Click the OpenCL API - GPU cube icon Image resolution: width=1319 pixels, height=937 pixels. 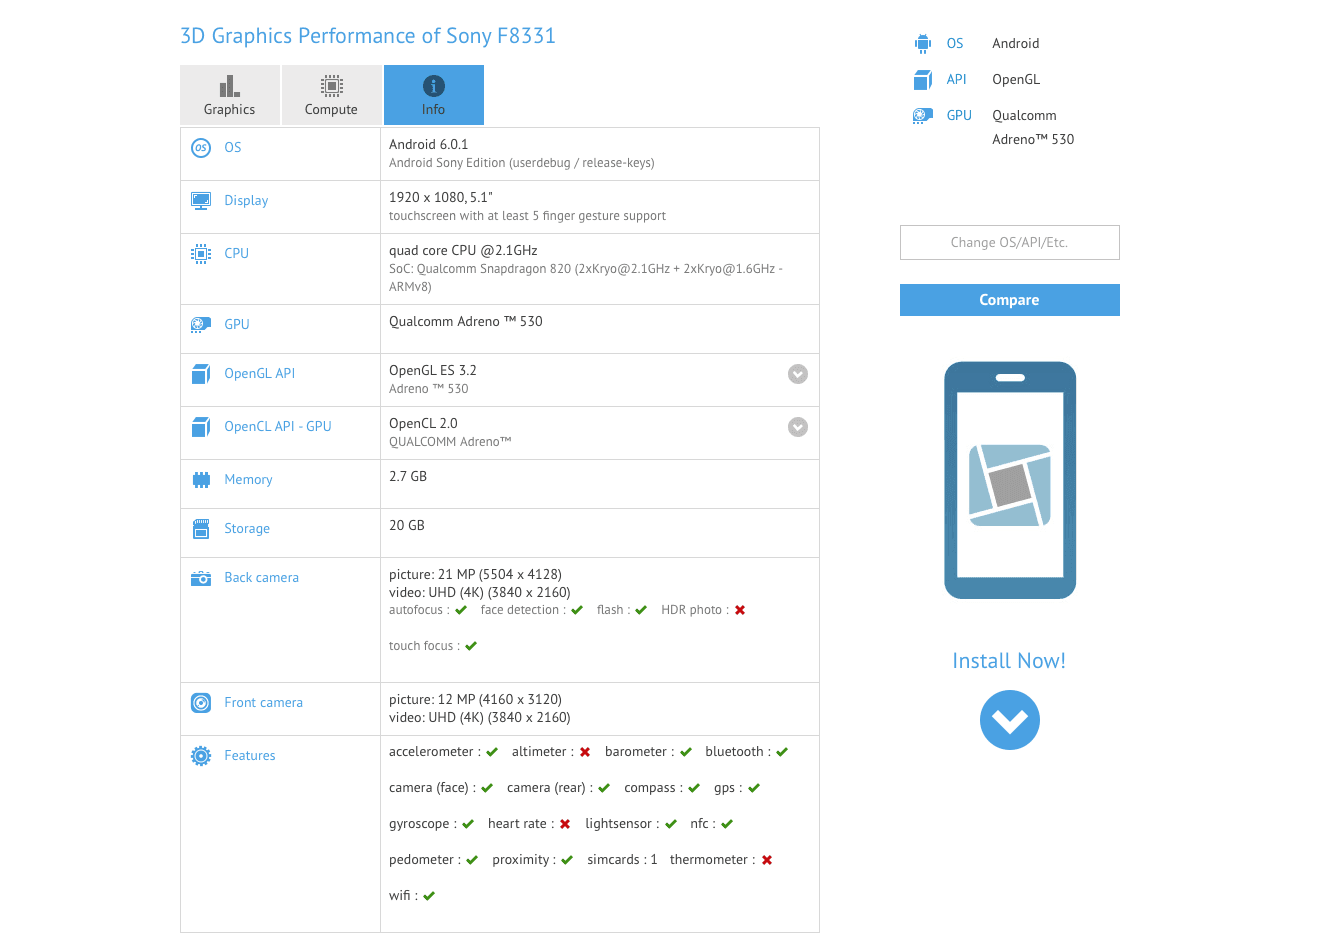pyautogui.click(x=201, y=427)
